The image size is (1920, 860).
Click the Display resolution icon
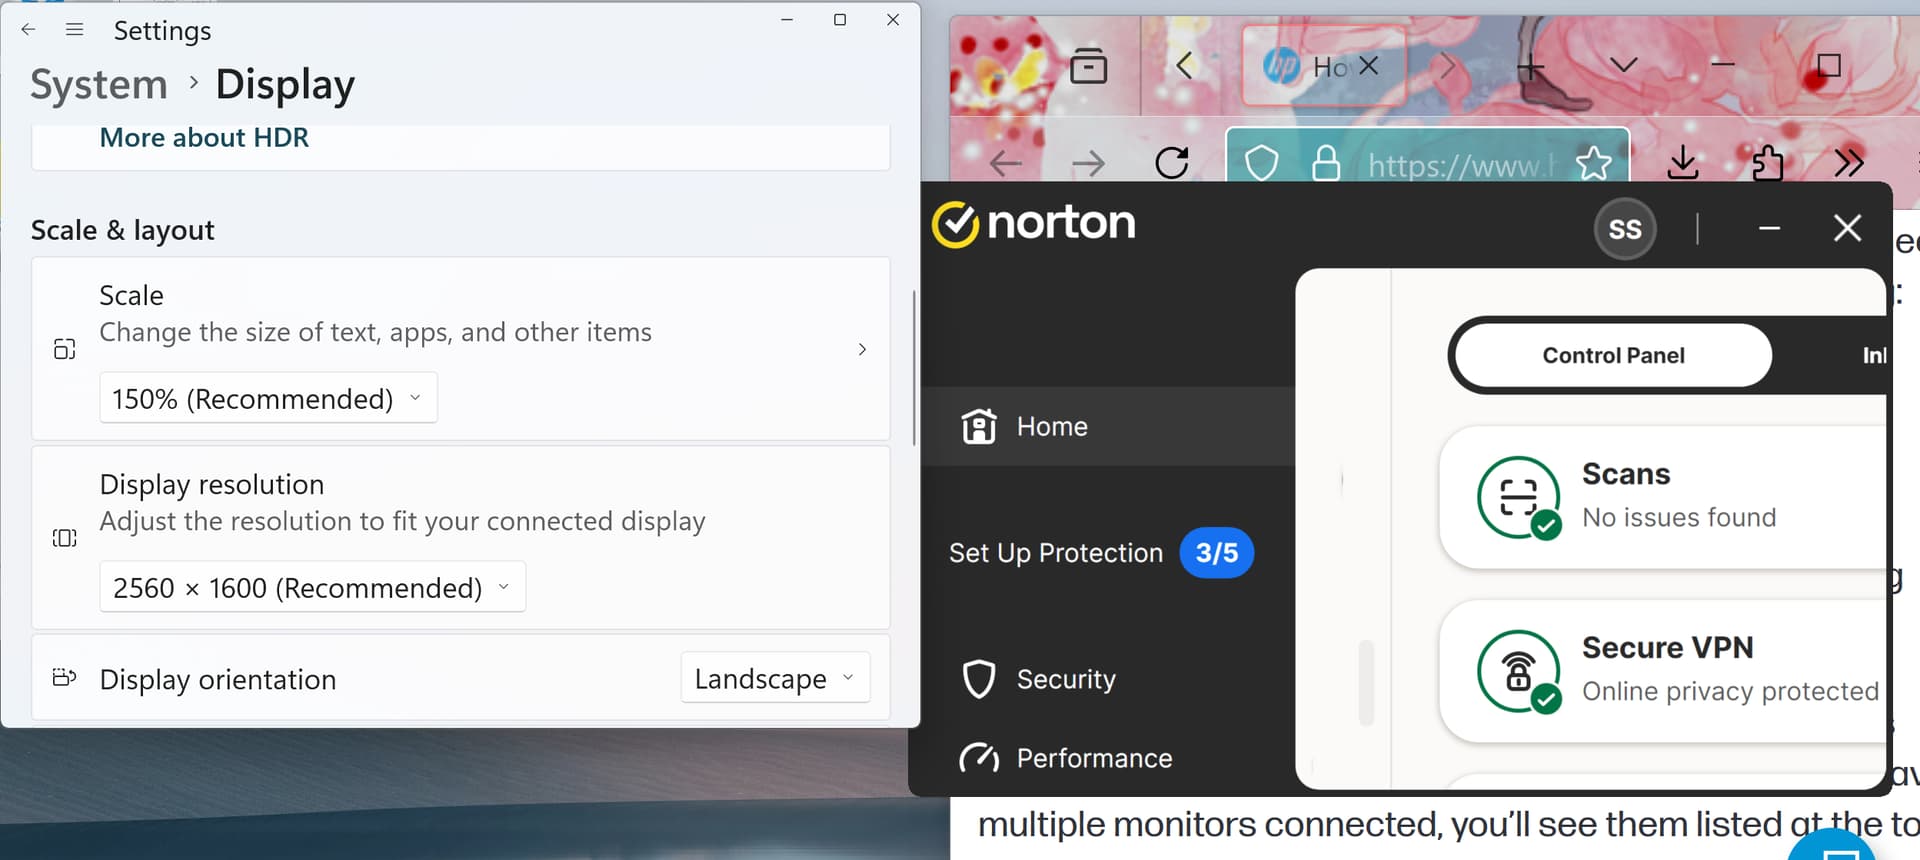point(64,538)
